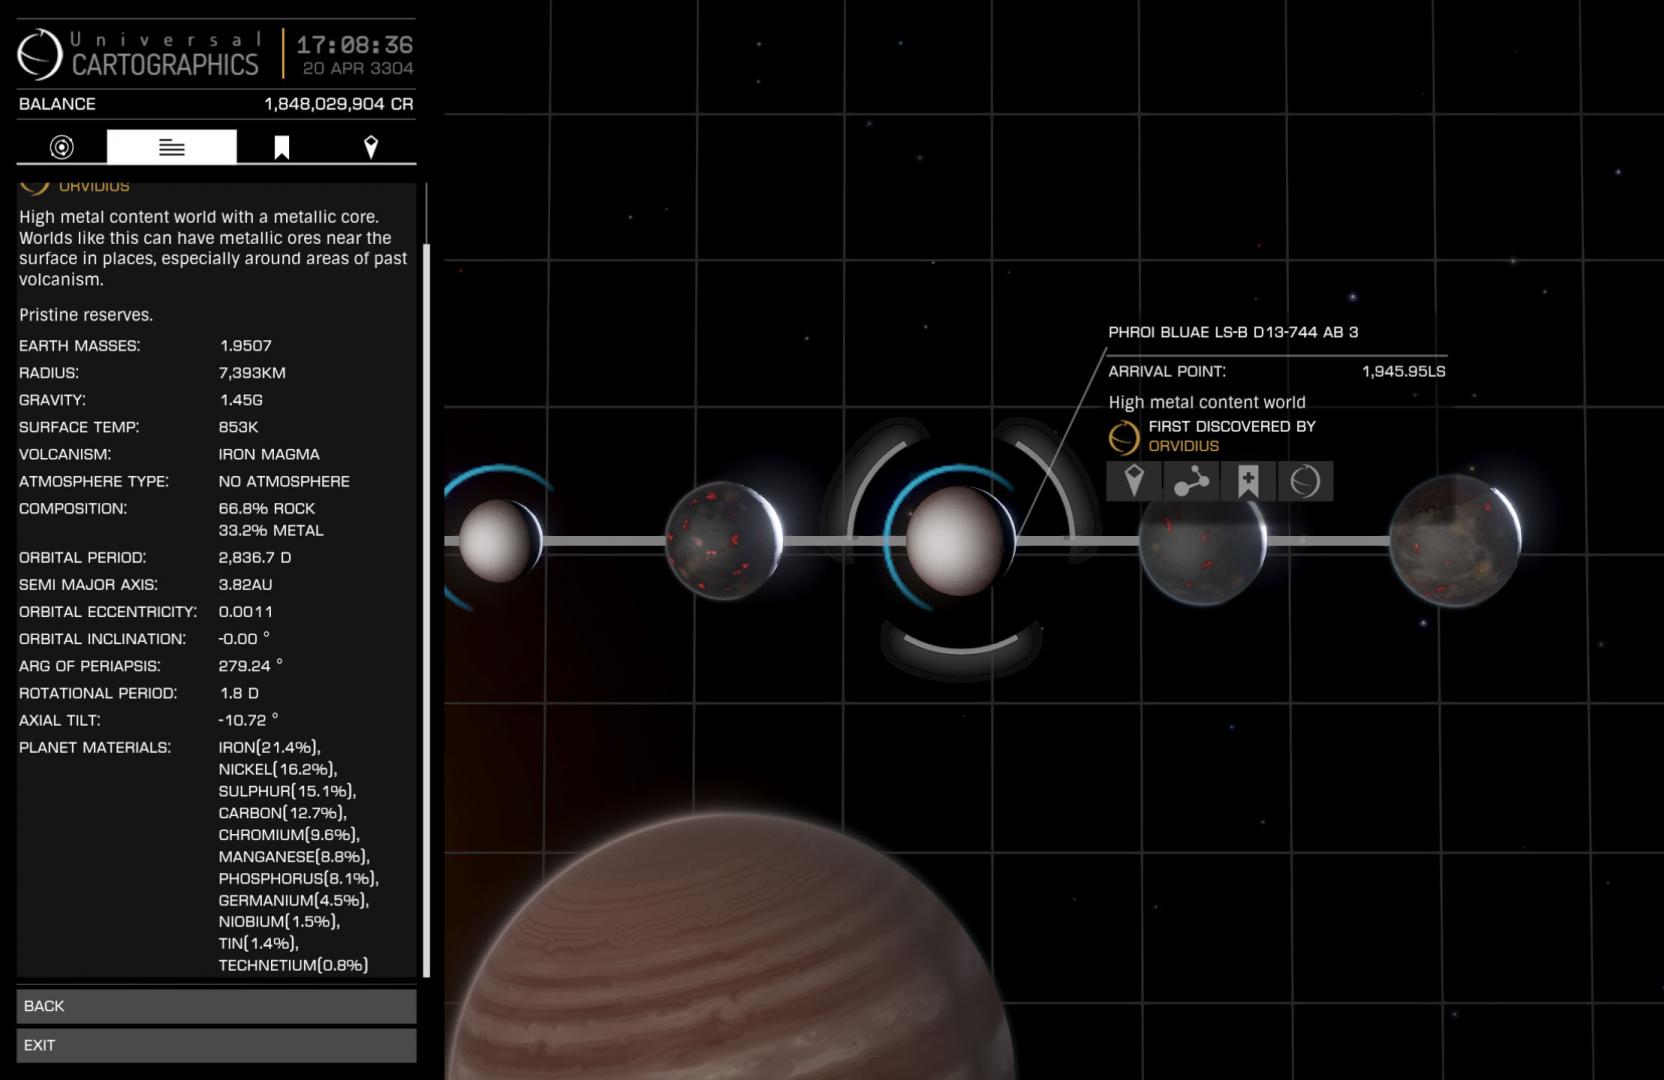Click the PHOSPHORUS(8.1%) material entry
Viewport: 1664px width, 1080px height.
coord(298,879)
